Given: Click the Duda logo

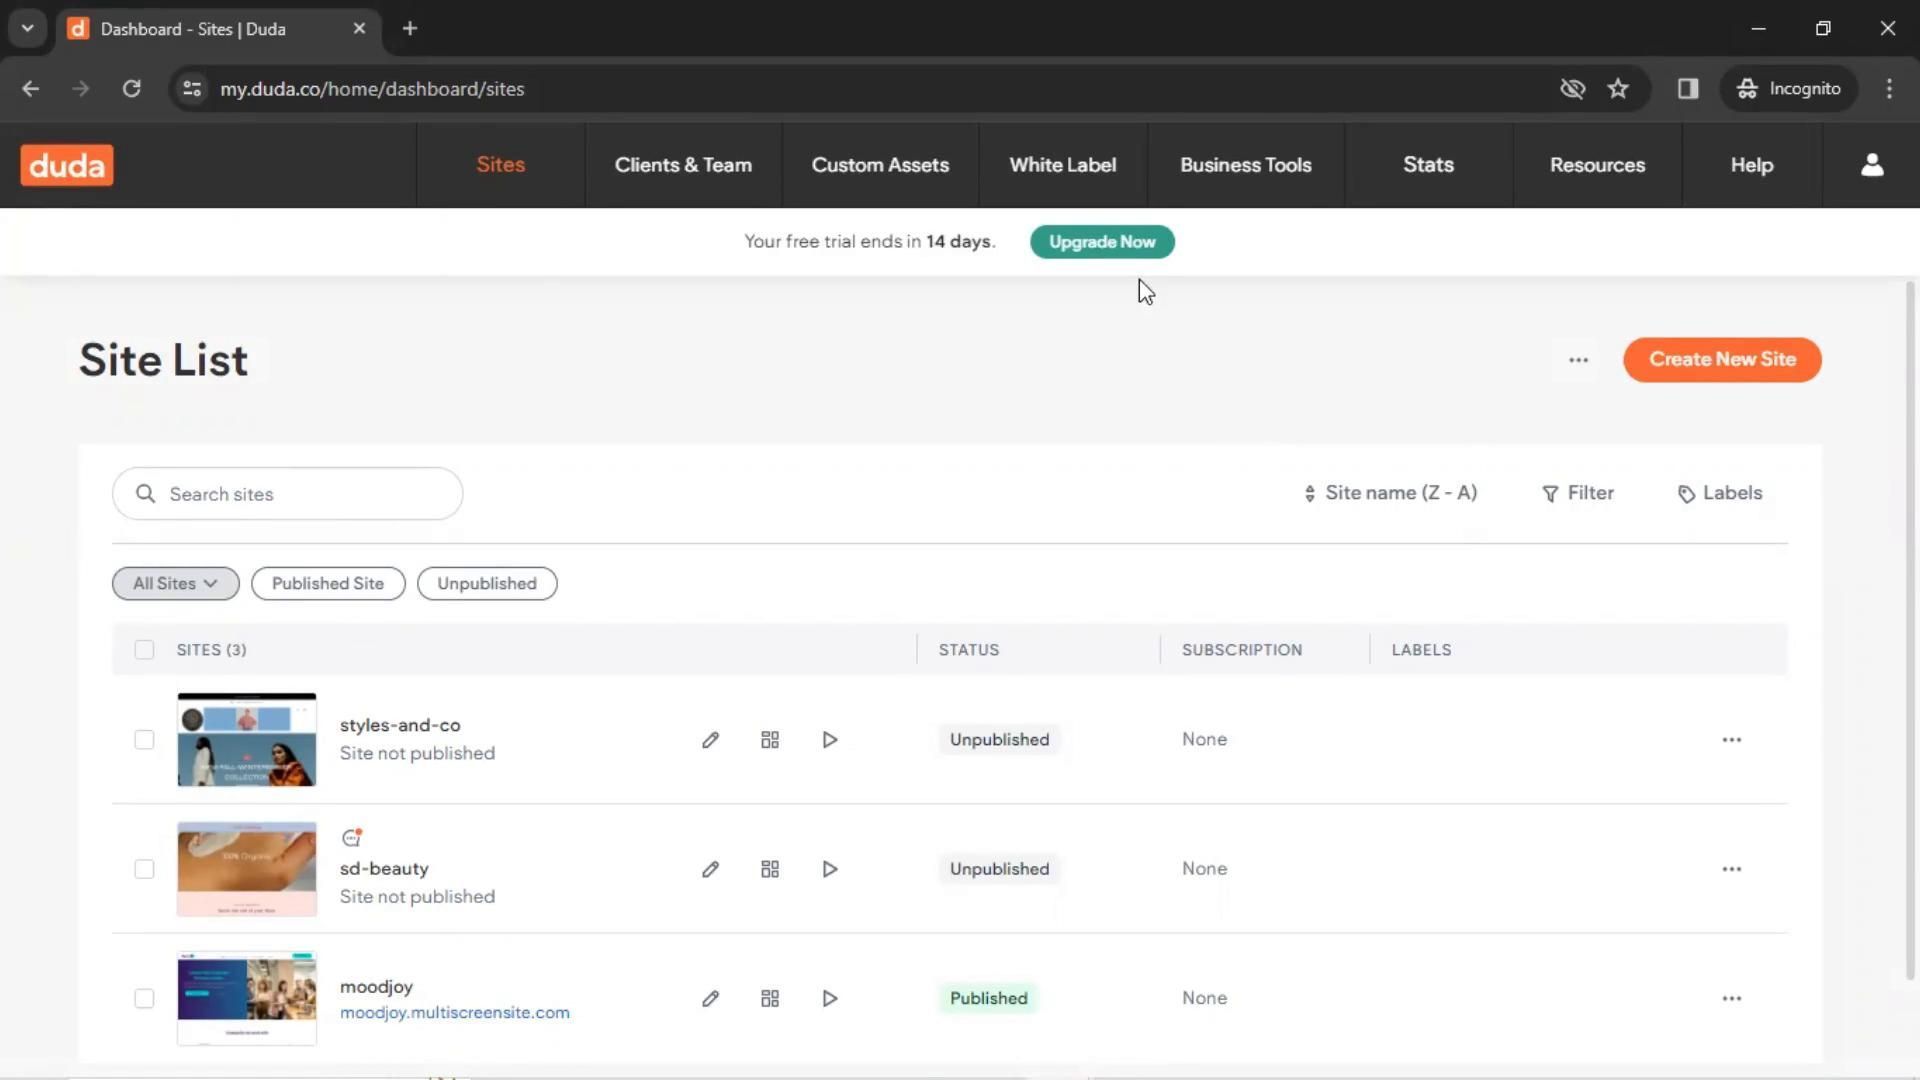Looking at the screenshot, I should pyautogui.click(x=67, y=165).
